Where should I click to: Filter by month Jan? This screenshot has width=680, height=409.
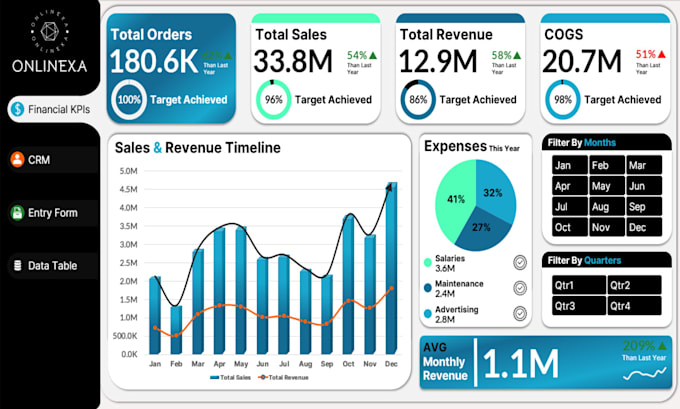pyautogui.click(x=570, y=165)
